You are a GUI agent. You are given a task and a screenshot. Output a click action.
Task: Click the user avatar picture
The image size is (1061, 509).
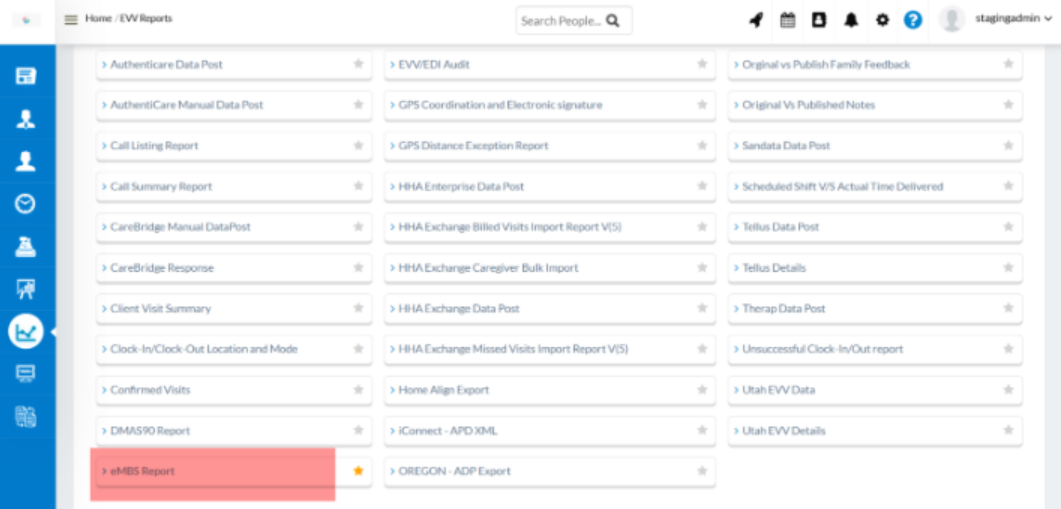click(x=952, y=20)
